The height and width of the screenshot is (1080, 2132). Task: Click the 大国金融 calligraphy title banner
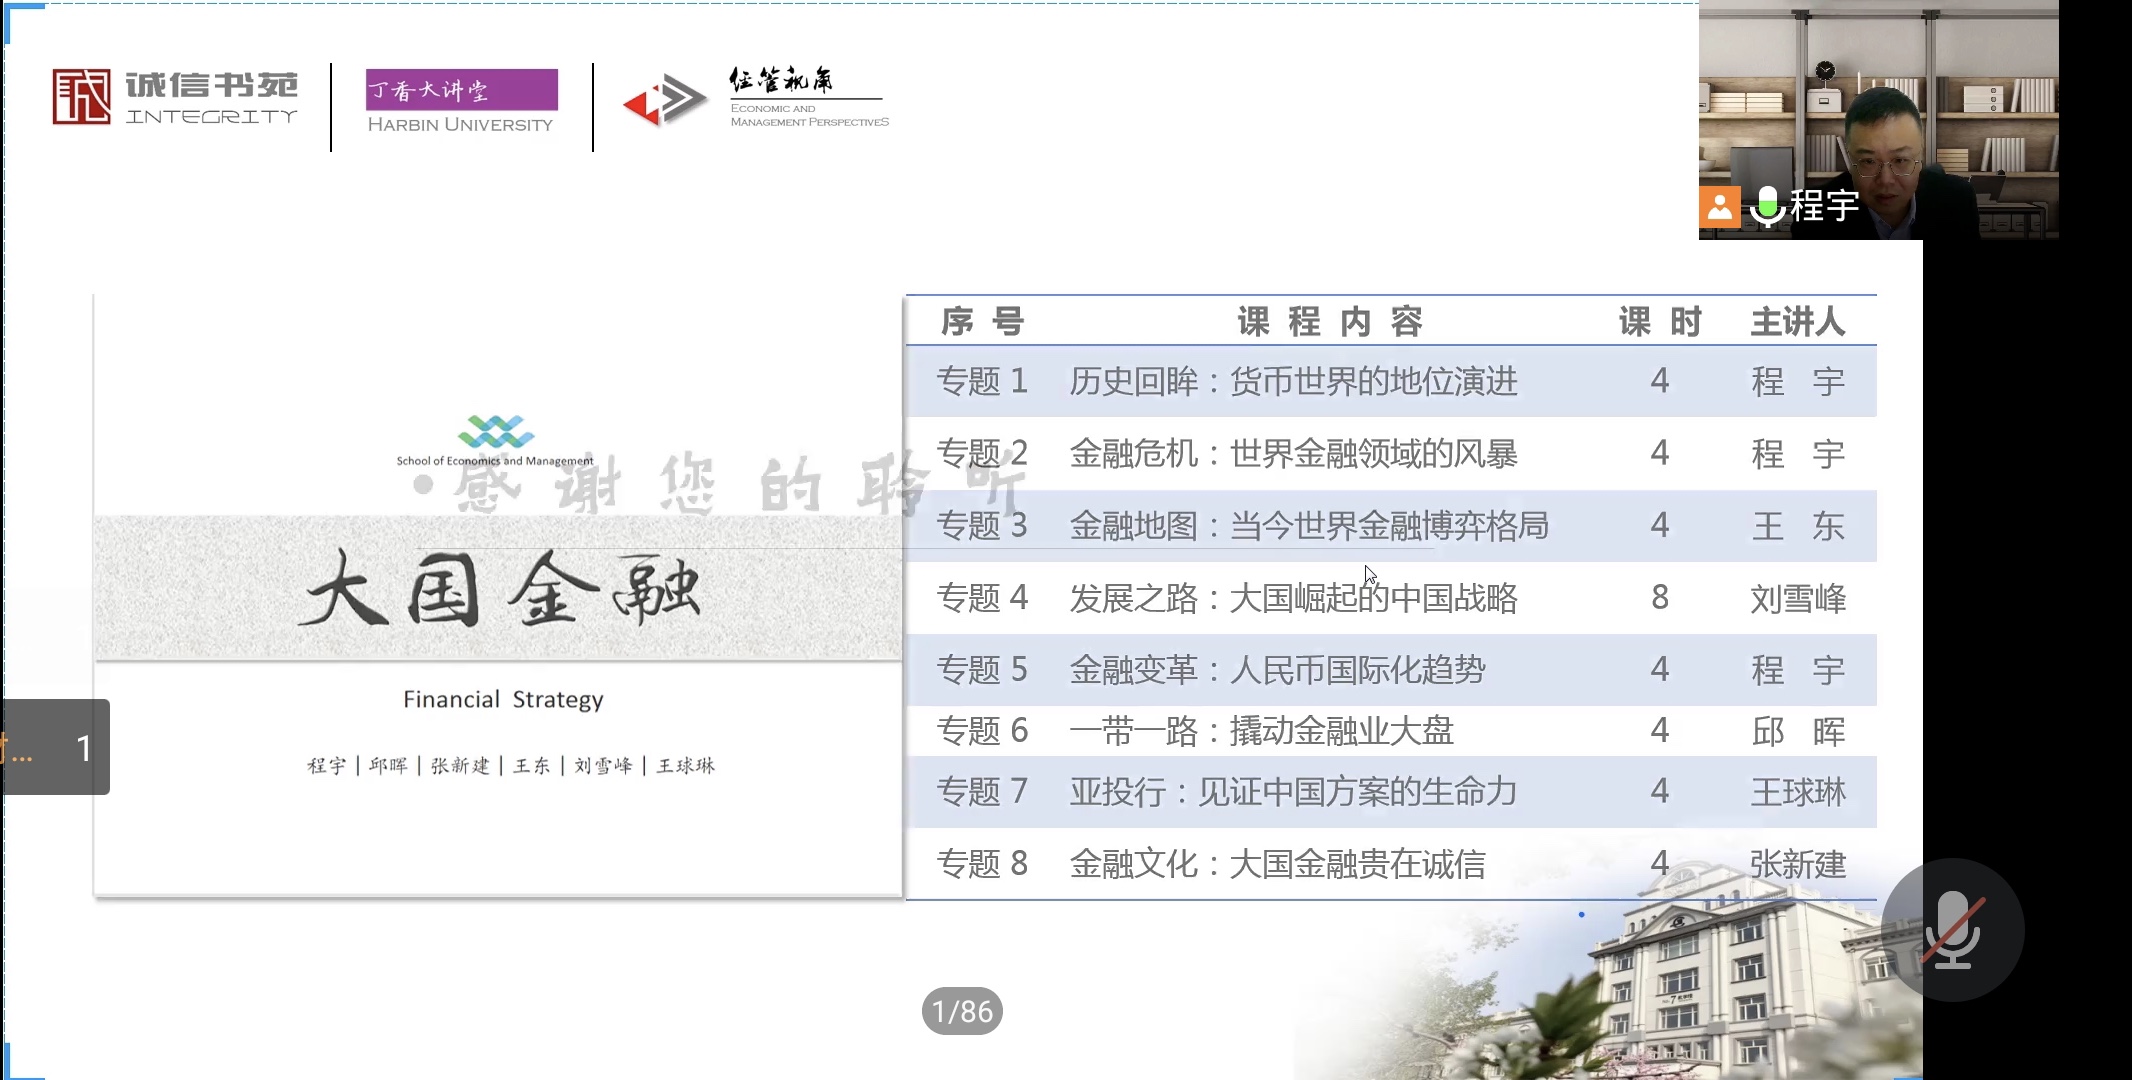click(x=499, y=590)
